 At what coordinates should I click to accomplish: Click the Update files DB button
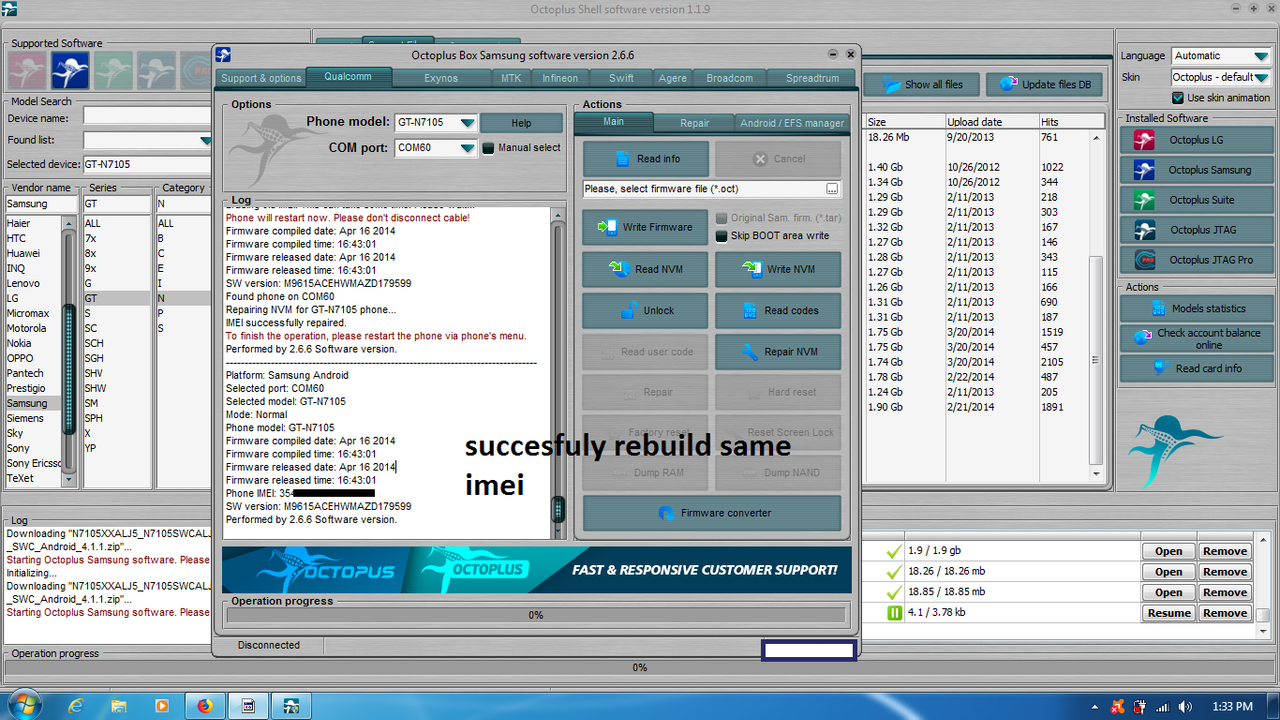[x=1044, y=85]
